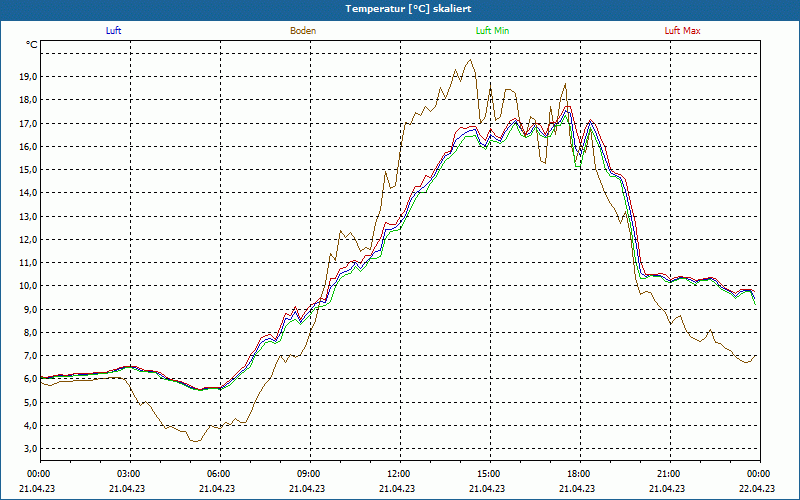
Task: Select the 3,0 y-axis tick label
Action: pyautogui.click(x=31, y=449)
